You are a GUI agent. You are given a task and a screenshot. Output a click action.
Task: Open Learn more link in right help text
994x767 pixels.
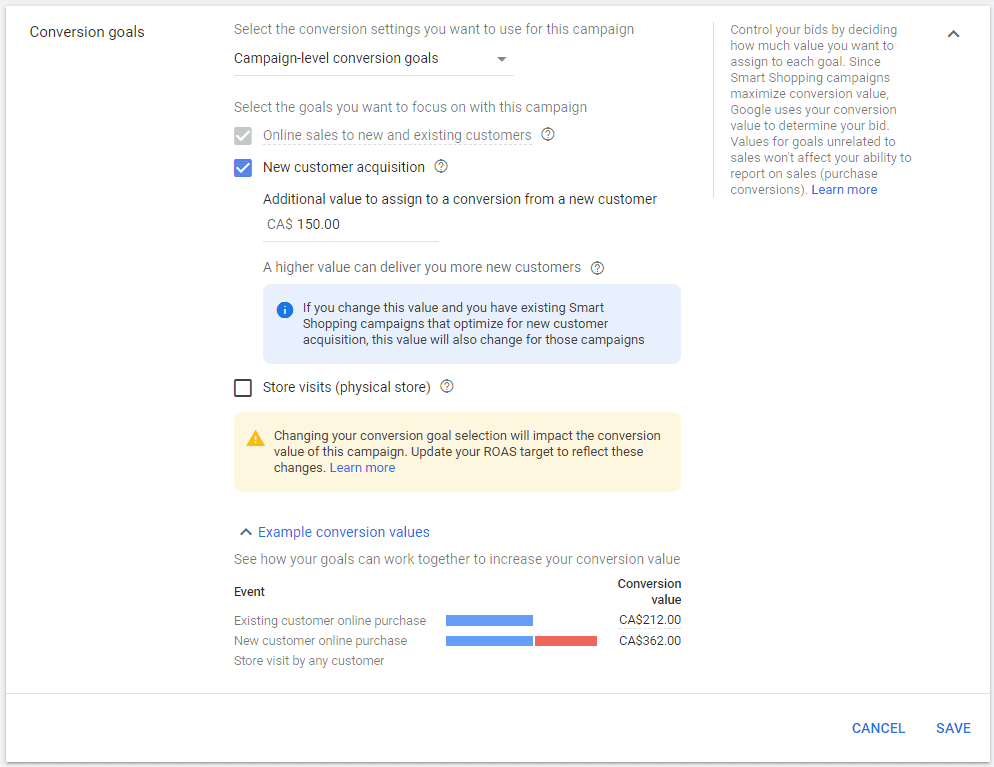(844, 190)
